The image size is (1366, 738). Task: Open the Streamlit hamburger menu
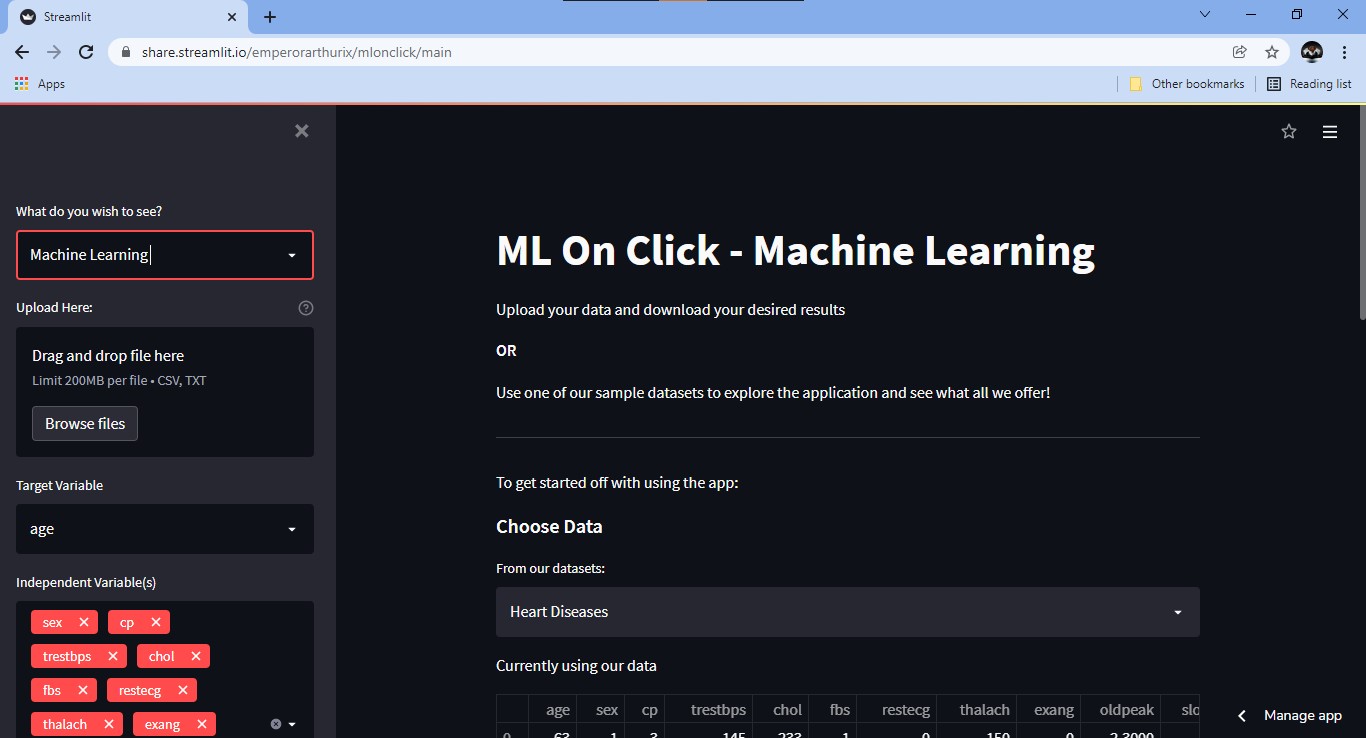(x=1330, y=131)
